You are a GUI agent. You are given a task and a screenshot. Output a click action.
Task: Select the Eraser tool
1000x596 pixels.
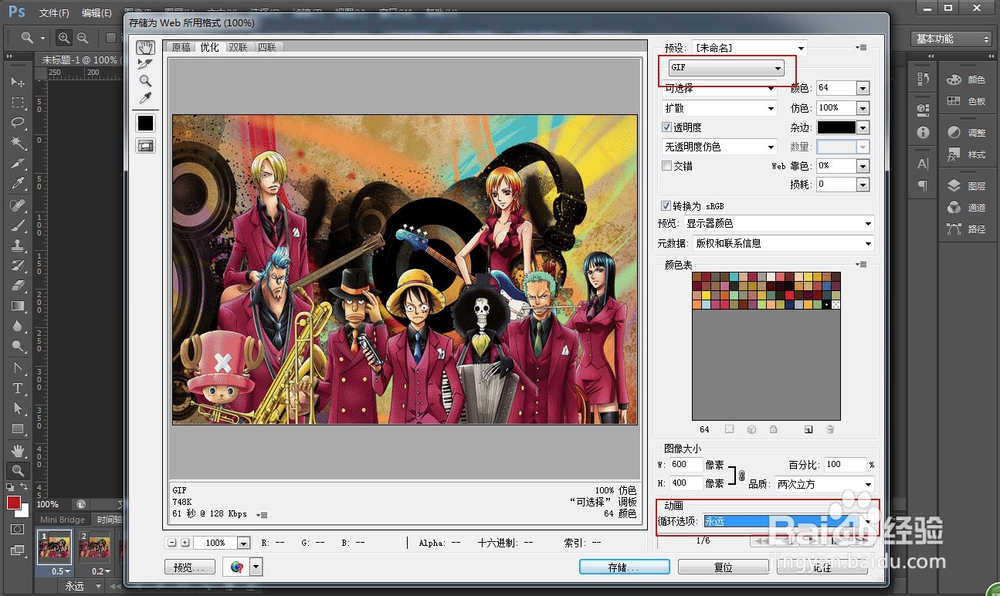pyautogui.click(x=18, y=286)
